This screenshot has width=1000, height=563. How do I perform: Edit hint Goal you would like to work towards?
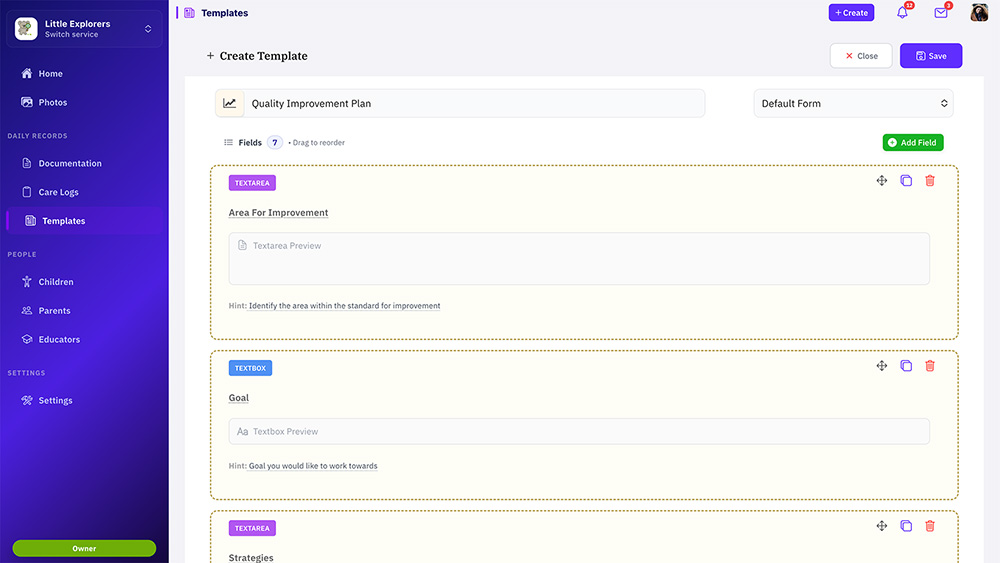pyautogui.click(x=313, y=466)
